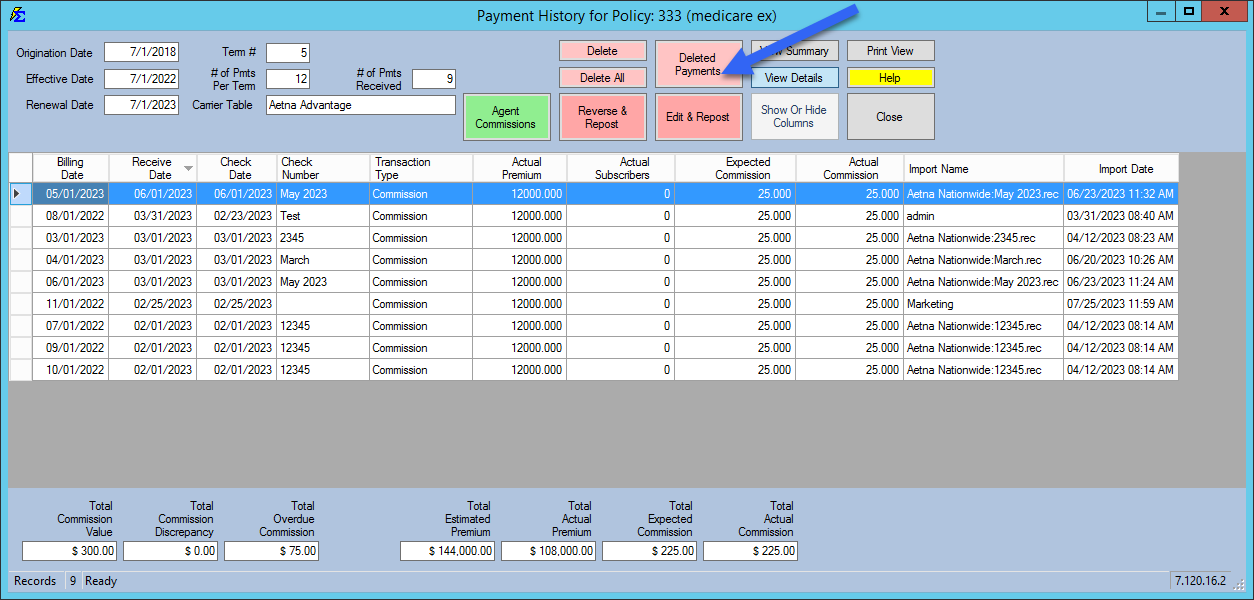Click Reverse & Repost

click(602, 116)
